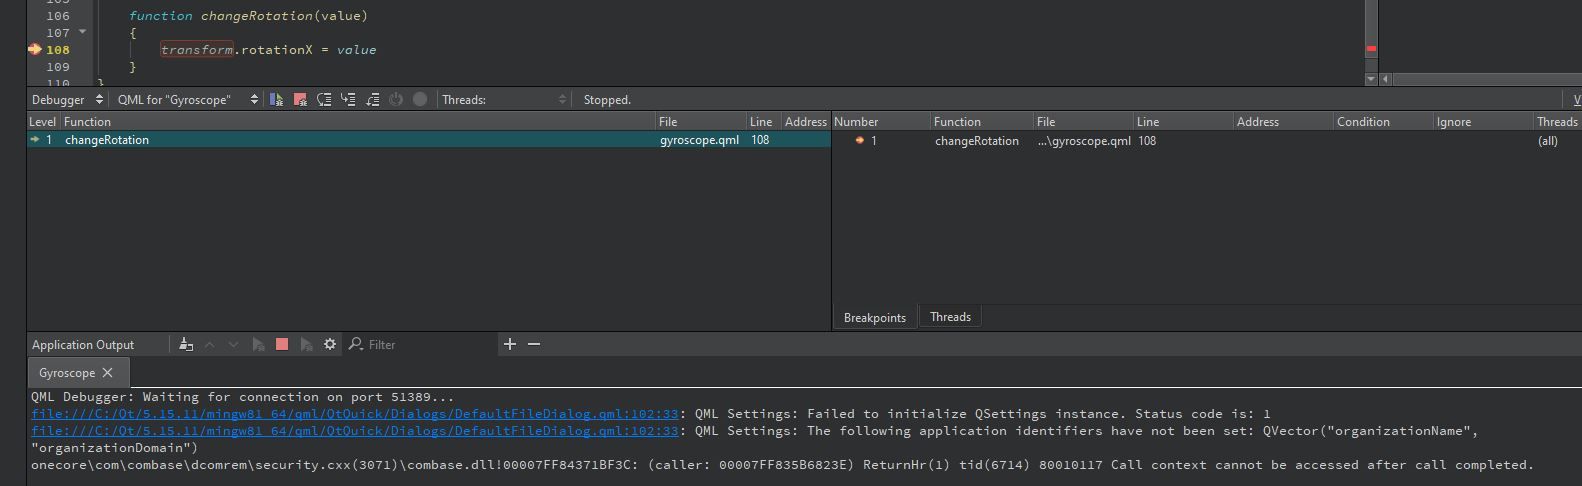Screen dimensions: 1582x486
Task: Click the Step Over icon
Action: pyautogui.click(x=324, y=99)
